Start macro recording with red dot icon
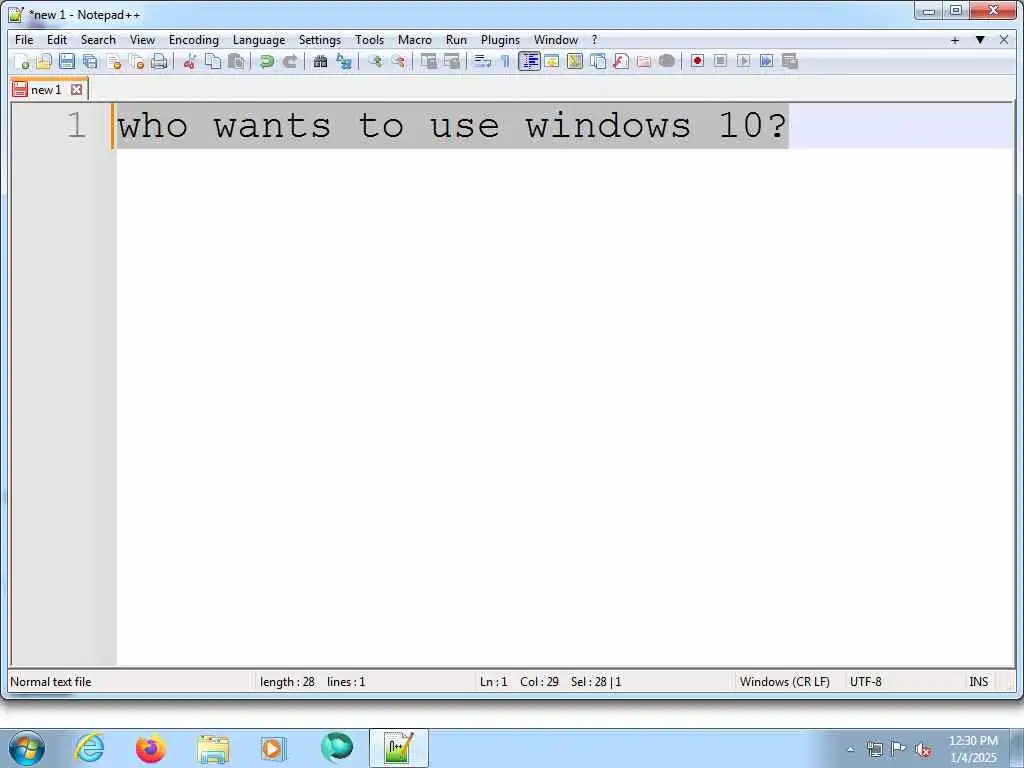1024x768 pixels. click(697, 61)
